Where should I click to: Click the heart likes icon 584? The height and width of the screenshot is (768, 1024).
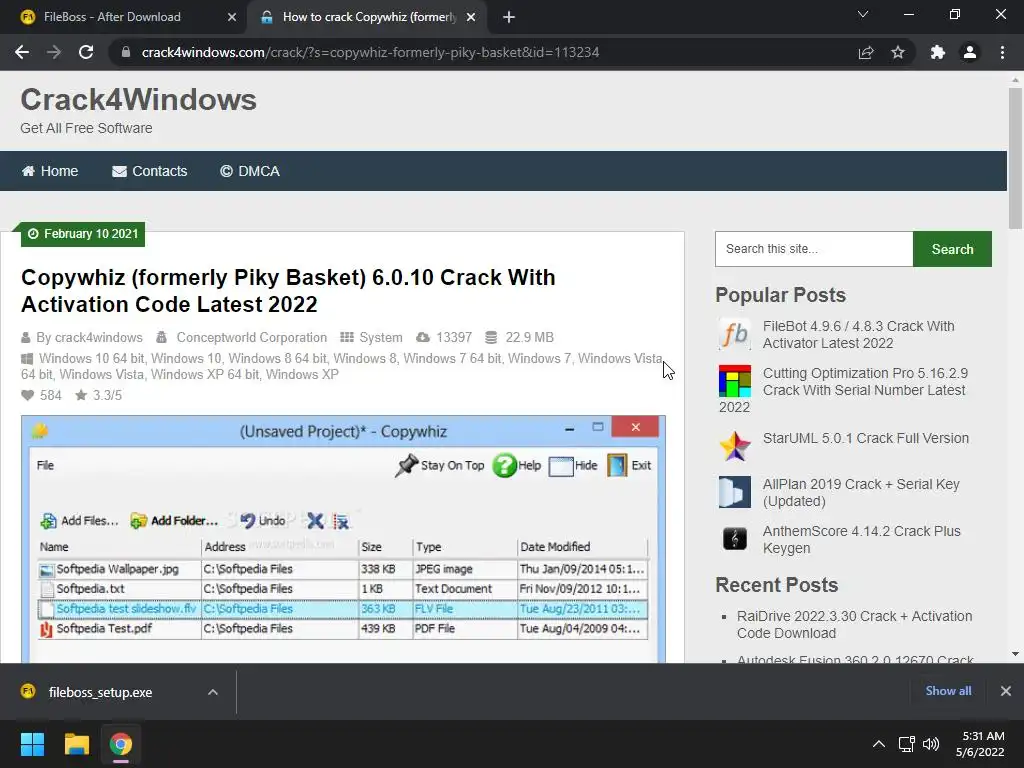tap(27, 395)
